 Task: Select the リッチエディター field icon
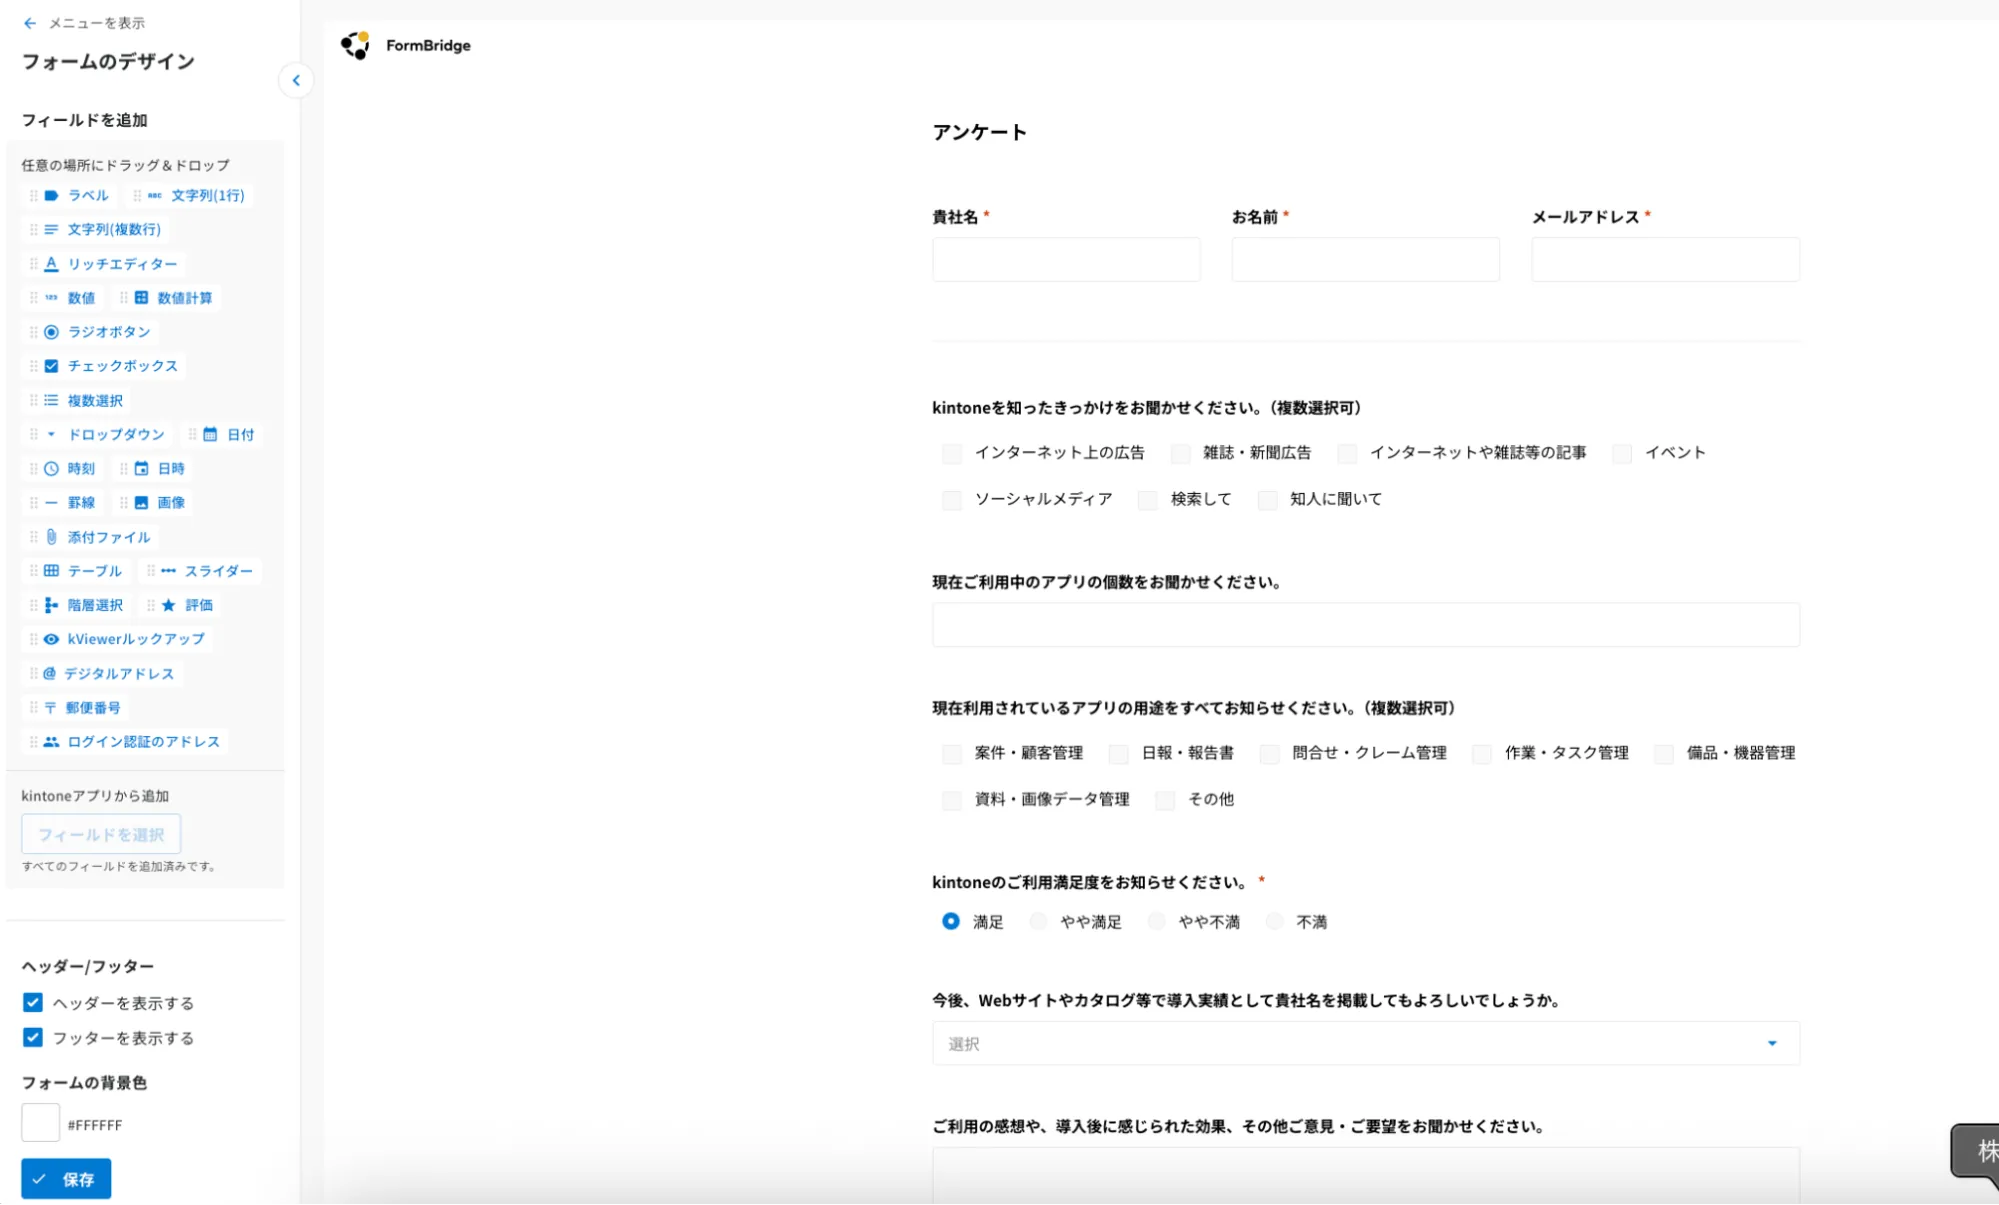pyautogui.click(x=51, y=264)
